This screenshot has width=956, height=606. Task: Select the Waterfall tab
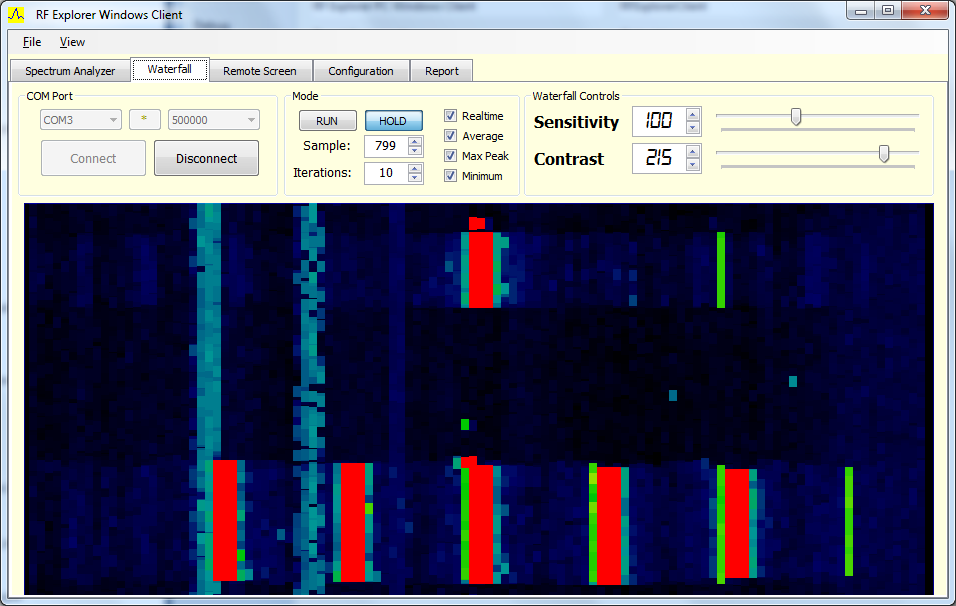[169, 70]
